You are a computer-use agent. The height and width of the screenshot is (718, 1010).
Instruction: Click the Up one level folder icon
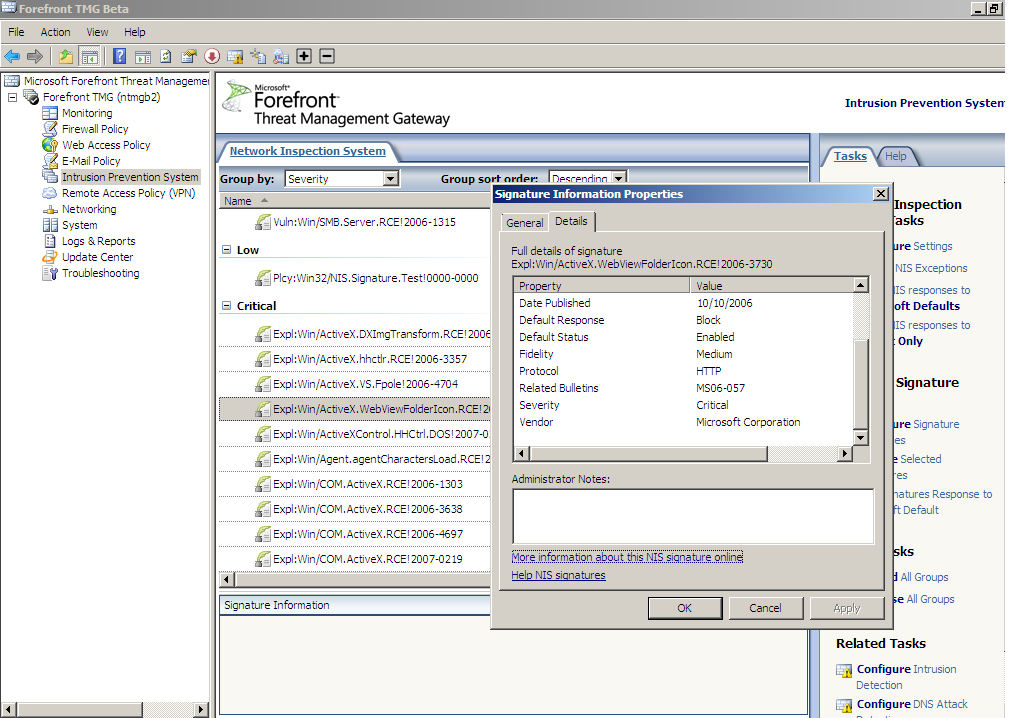click(x=66, y=57)
